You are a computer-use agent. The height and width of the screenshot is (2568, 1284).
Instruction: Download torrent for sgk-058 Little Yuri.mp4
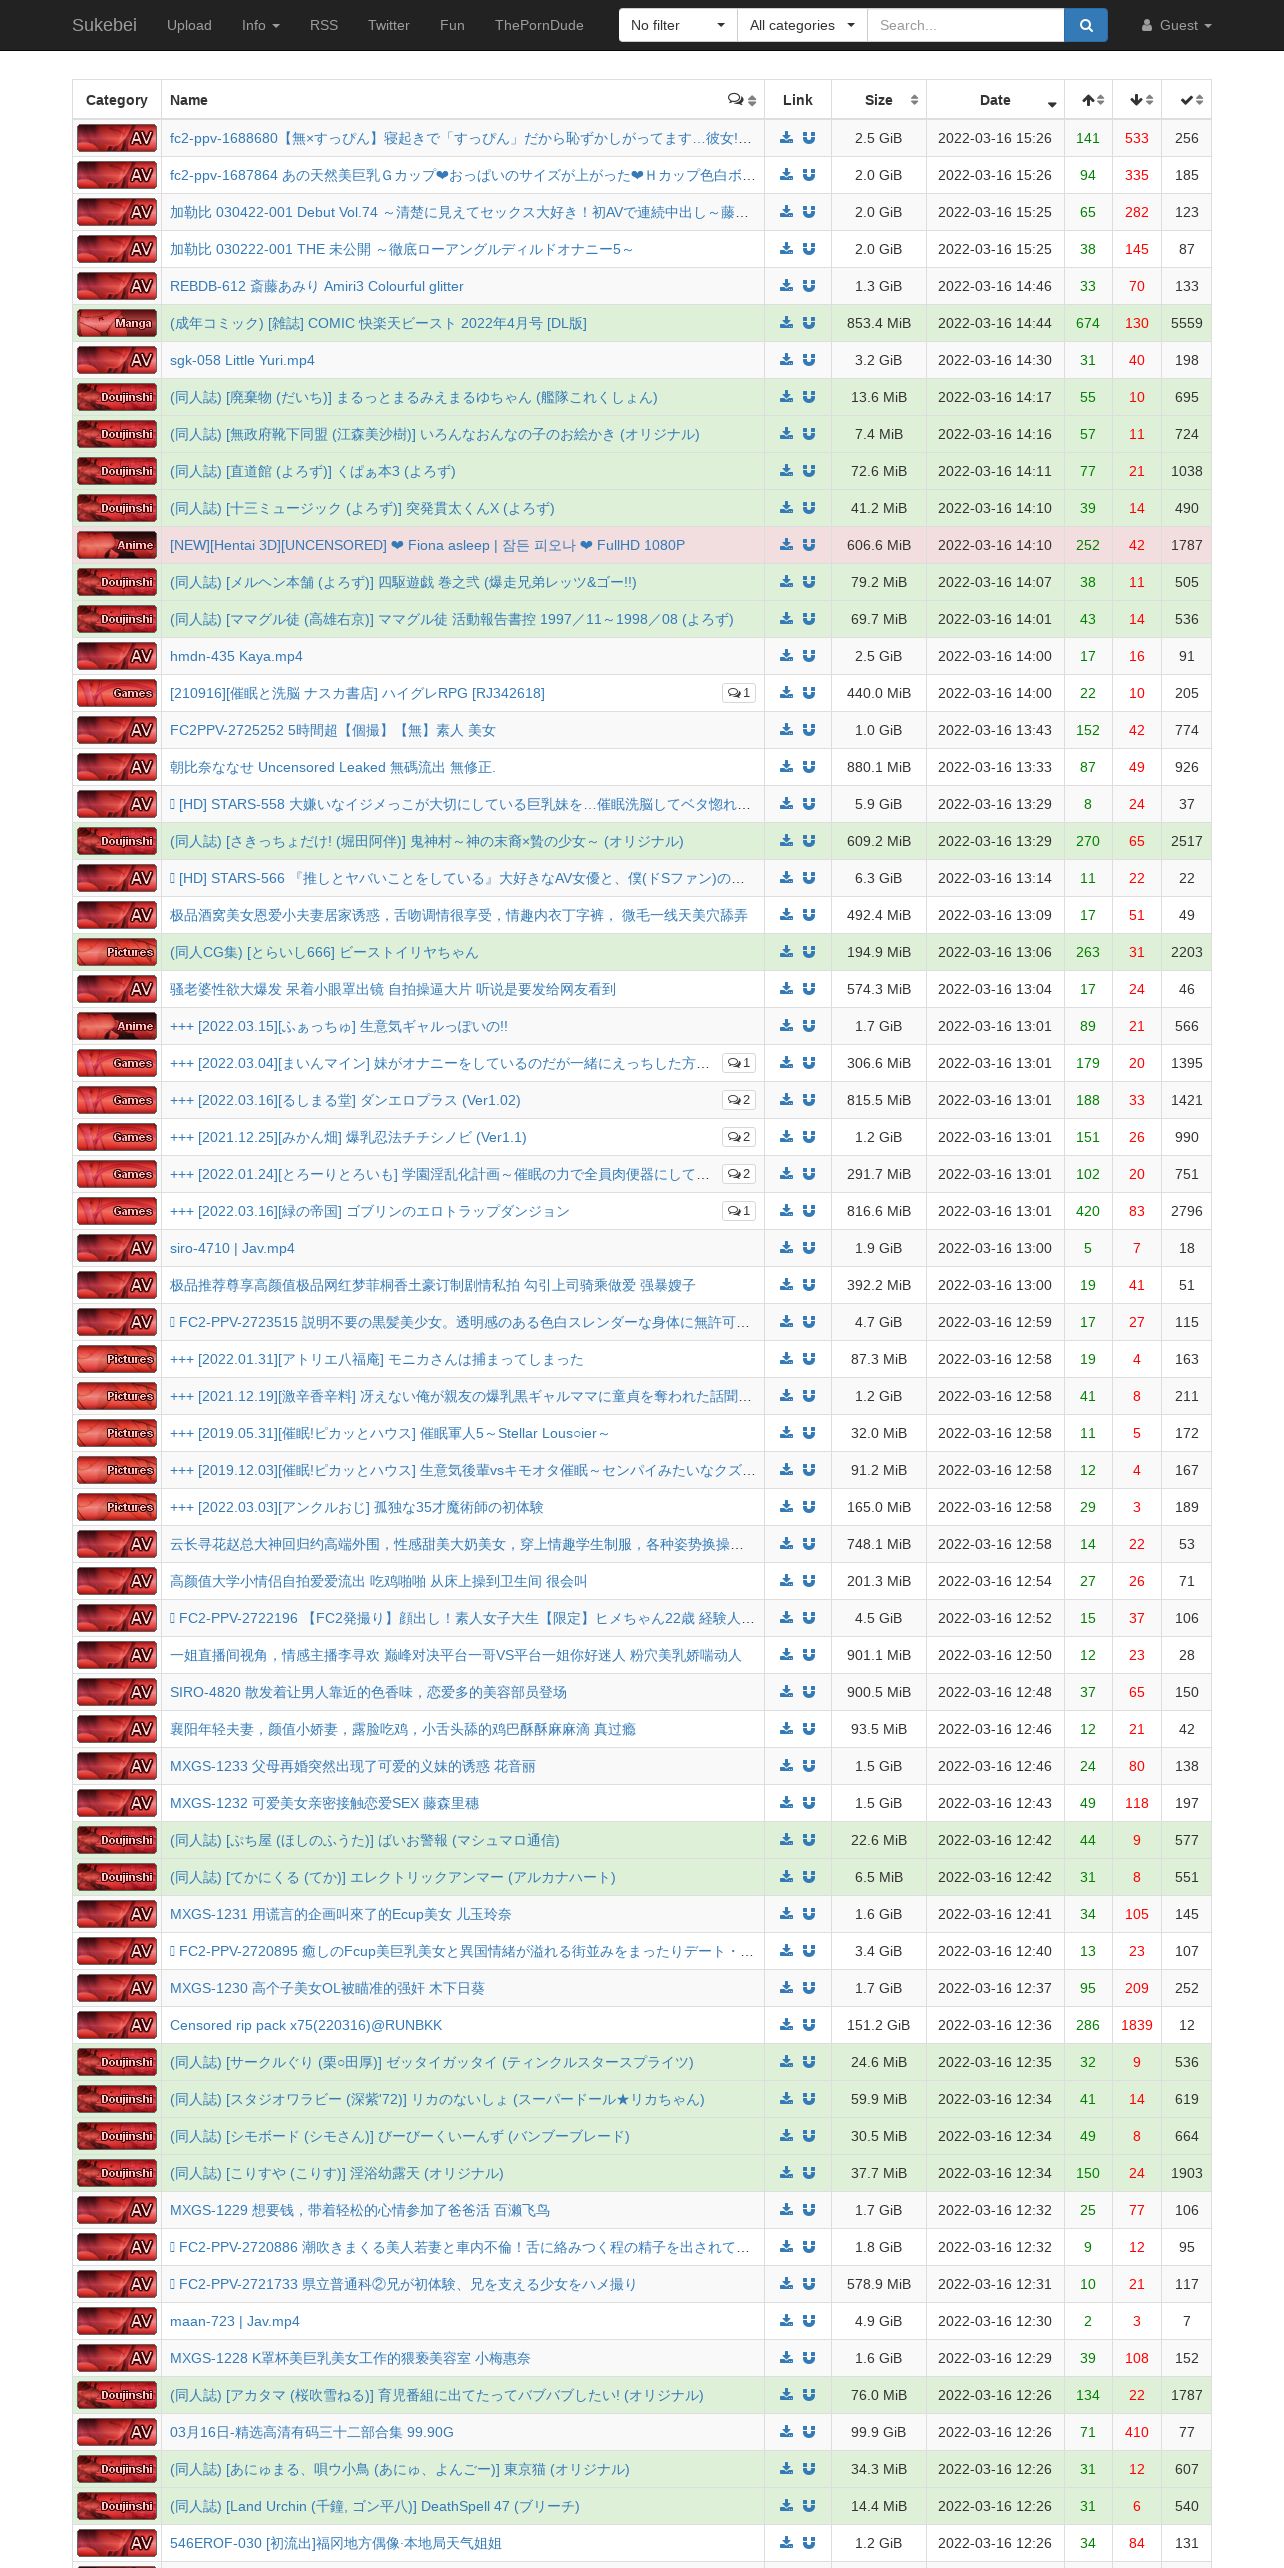[786, 359]
